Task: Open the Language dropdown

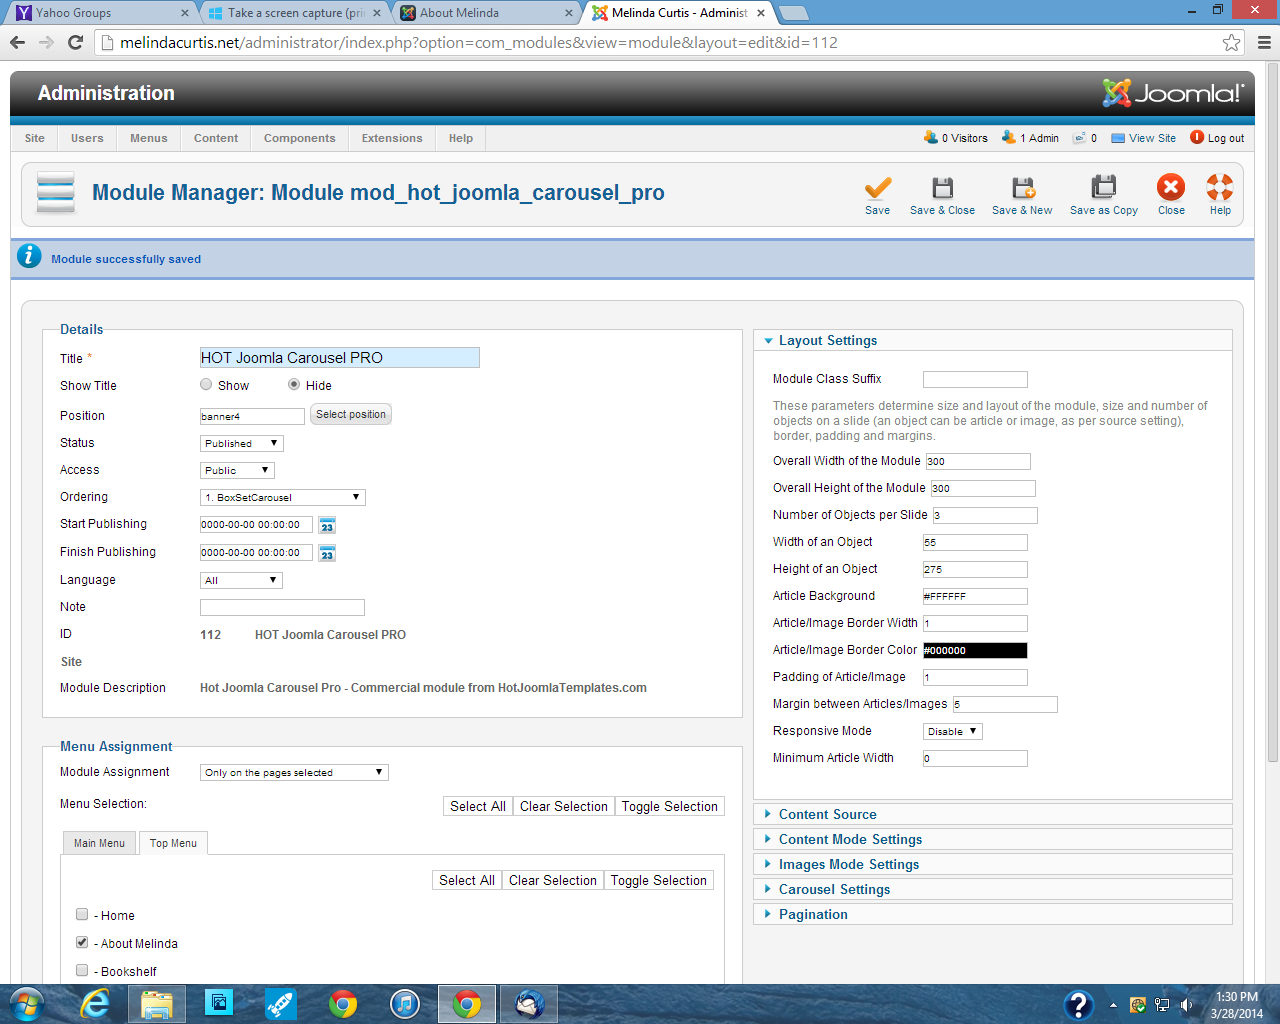Action: point(241,580)
